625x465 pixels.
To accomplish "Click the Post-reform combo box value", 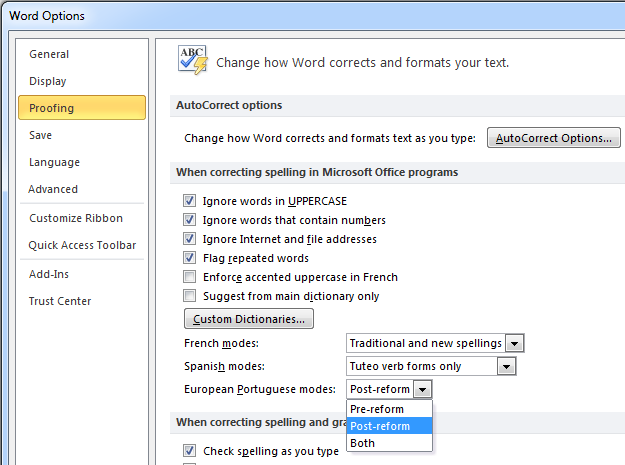I will click(380, 389).
